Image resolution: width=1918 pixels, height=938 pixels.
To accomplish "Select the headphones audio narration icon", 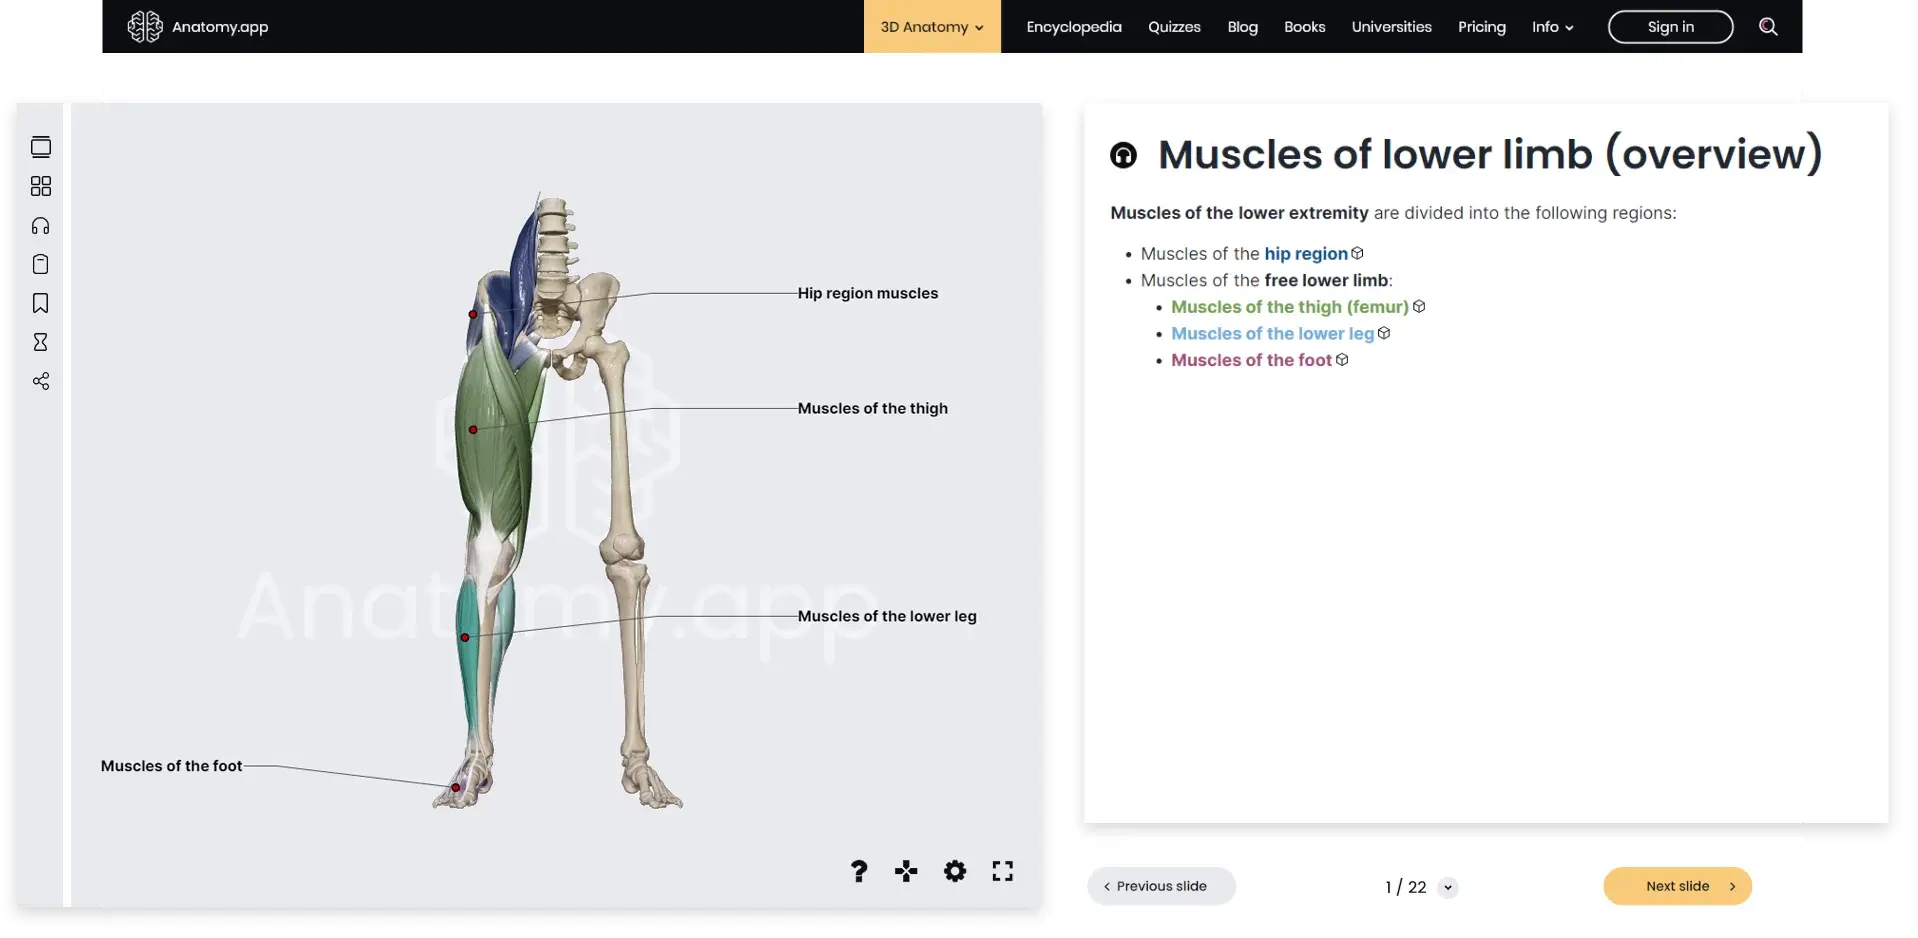I will click(40, 225).
